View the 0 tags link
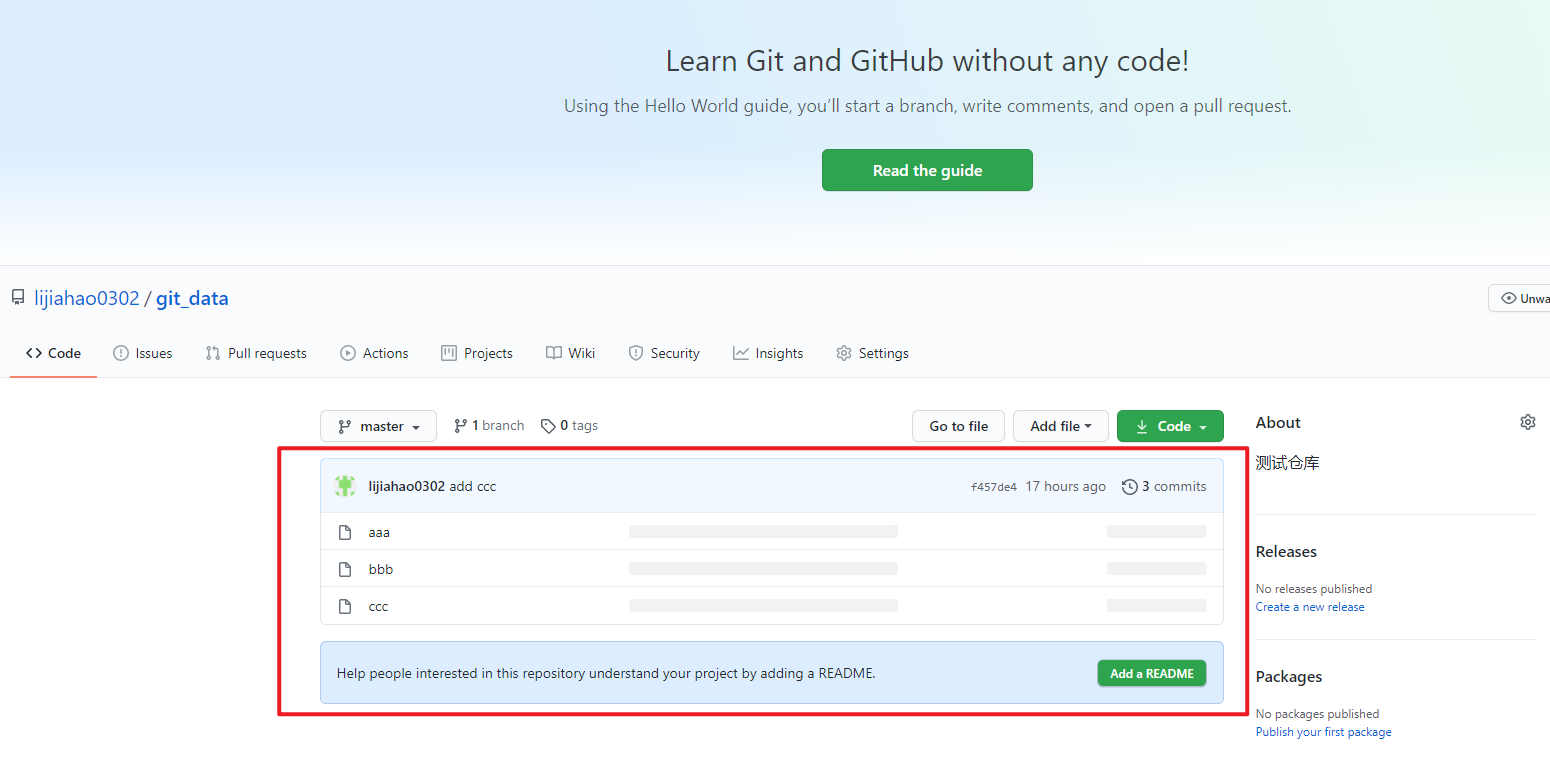 [x=569, y=426]
